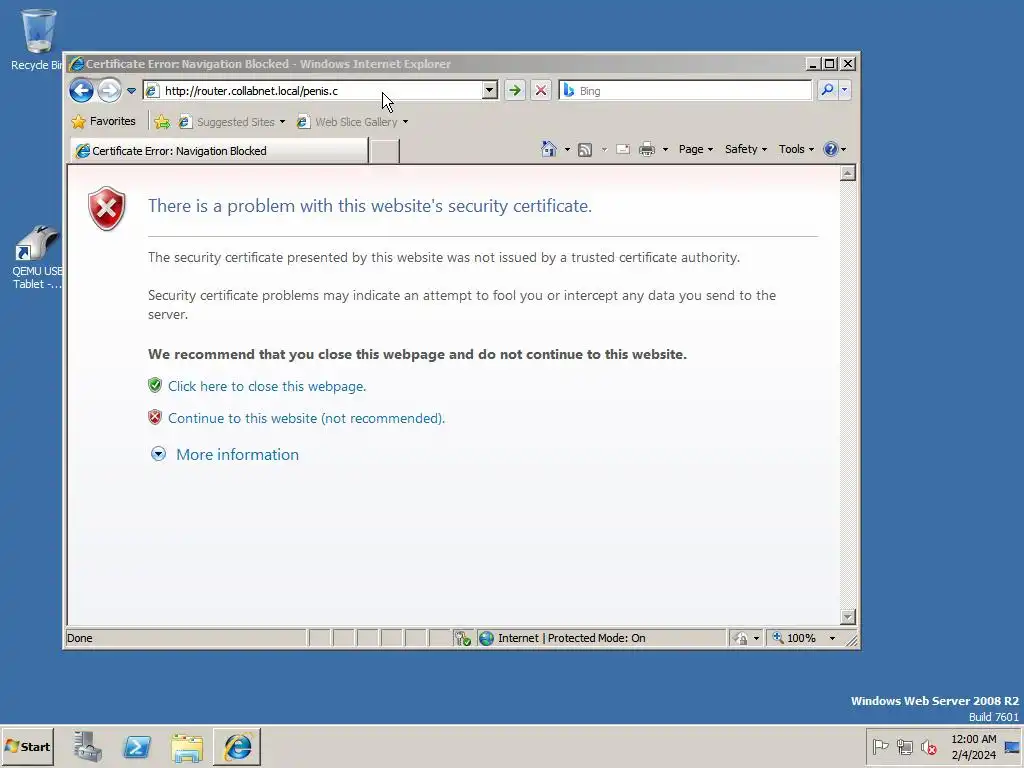
Task: Click the Home toolbar icon
Action: click(x=549, y=150)
